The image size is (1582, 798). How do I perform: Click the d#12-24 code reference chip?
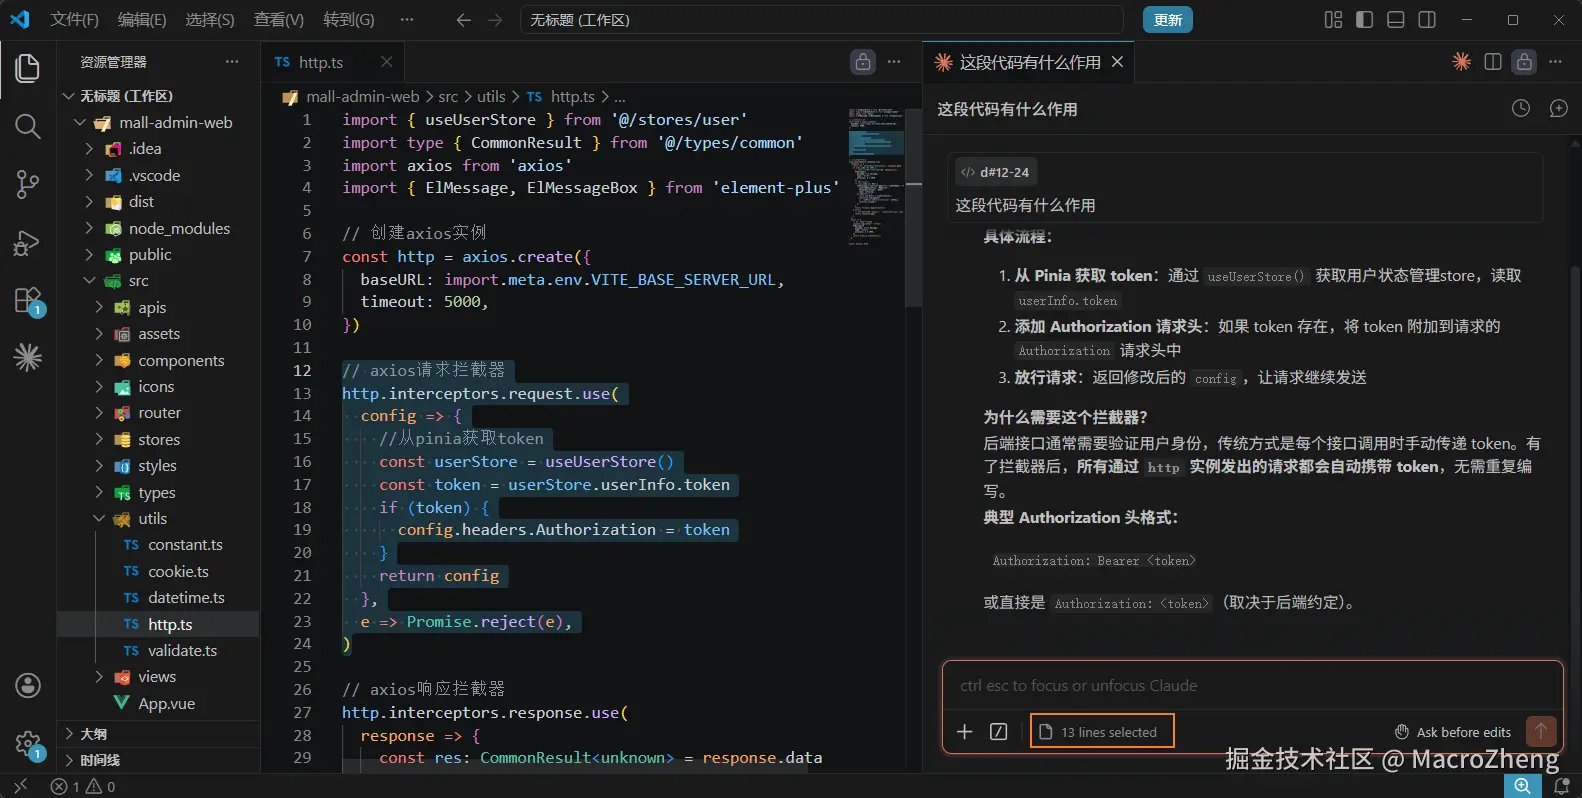tap(995, 172)
